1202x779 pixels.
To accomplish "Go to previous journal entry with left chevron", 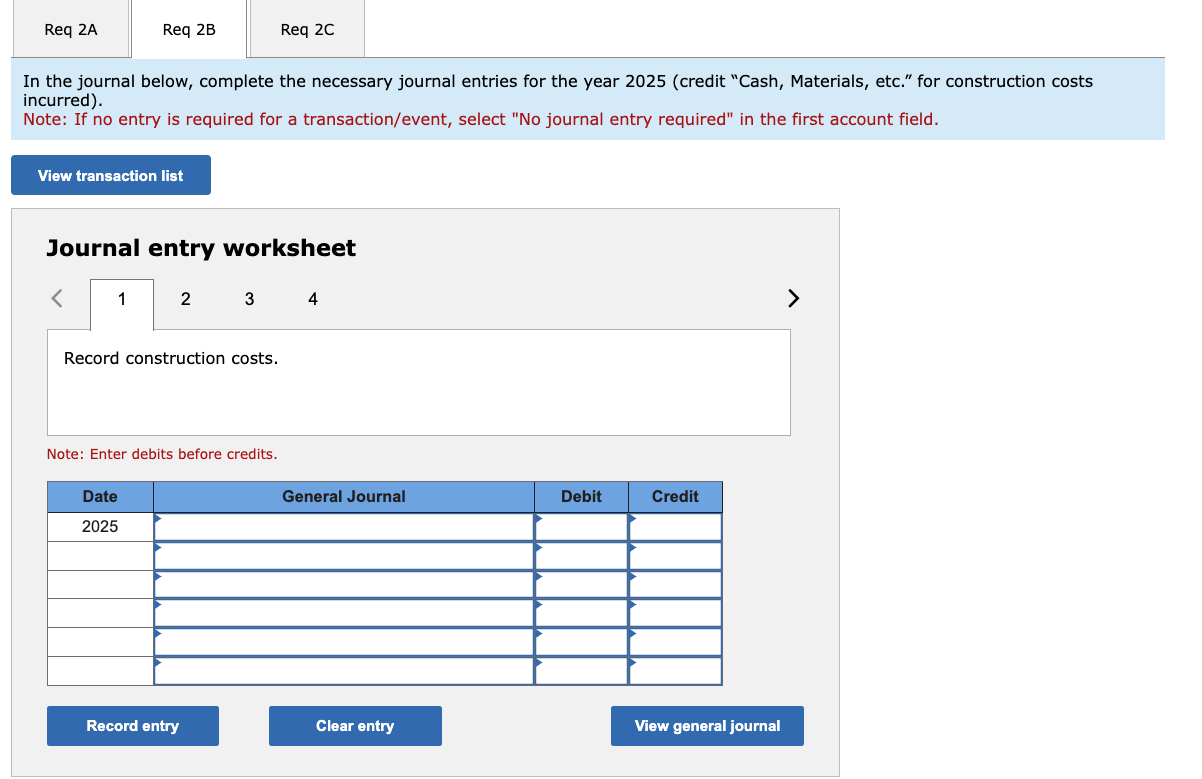I will coord(58,298).
